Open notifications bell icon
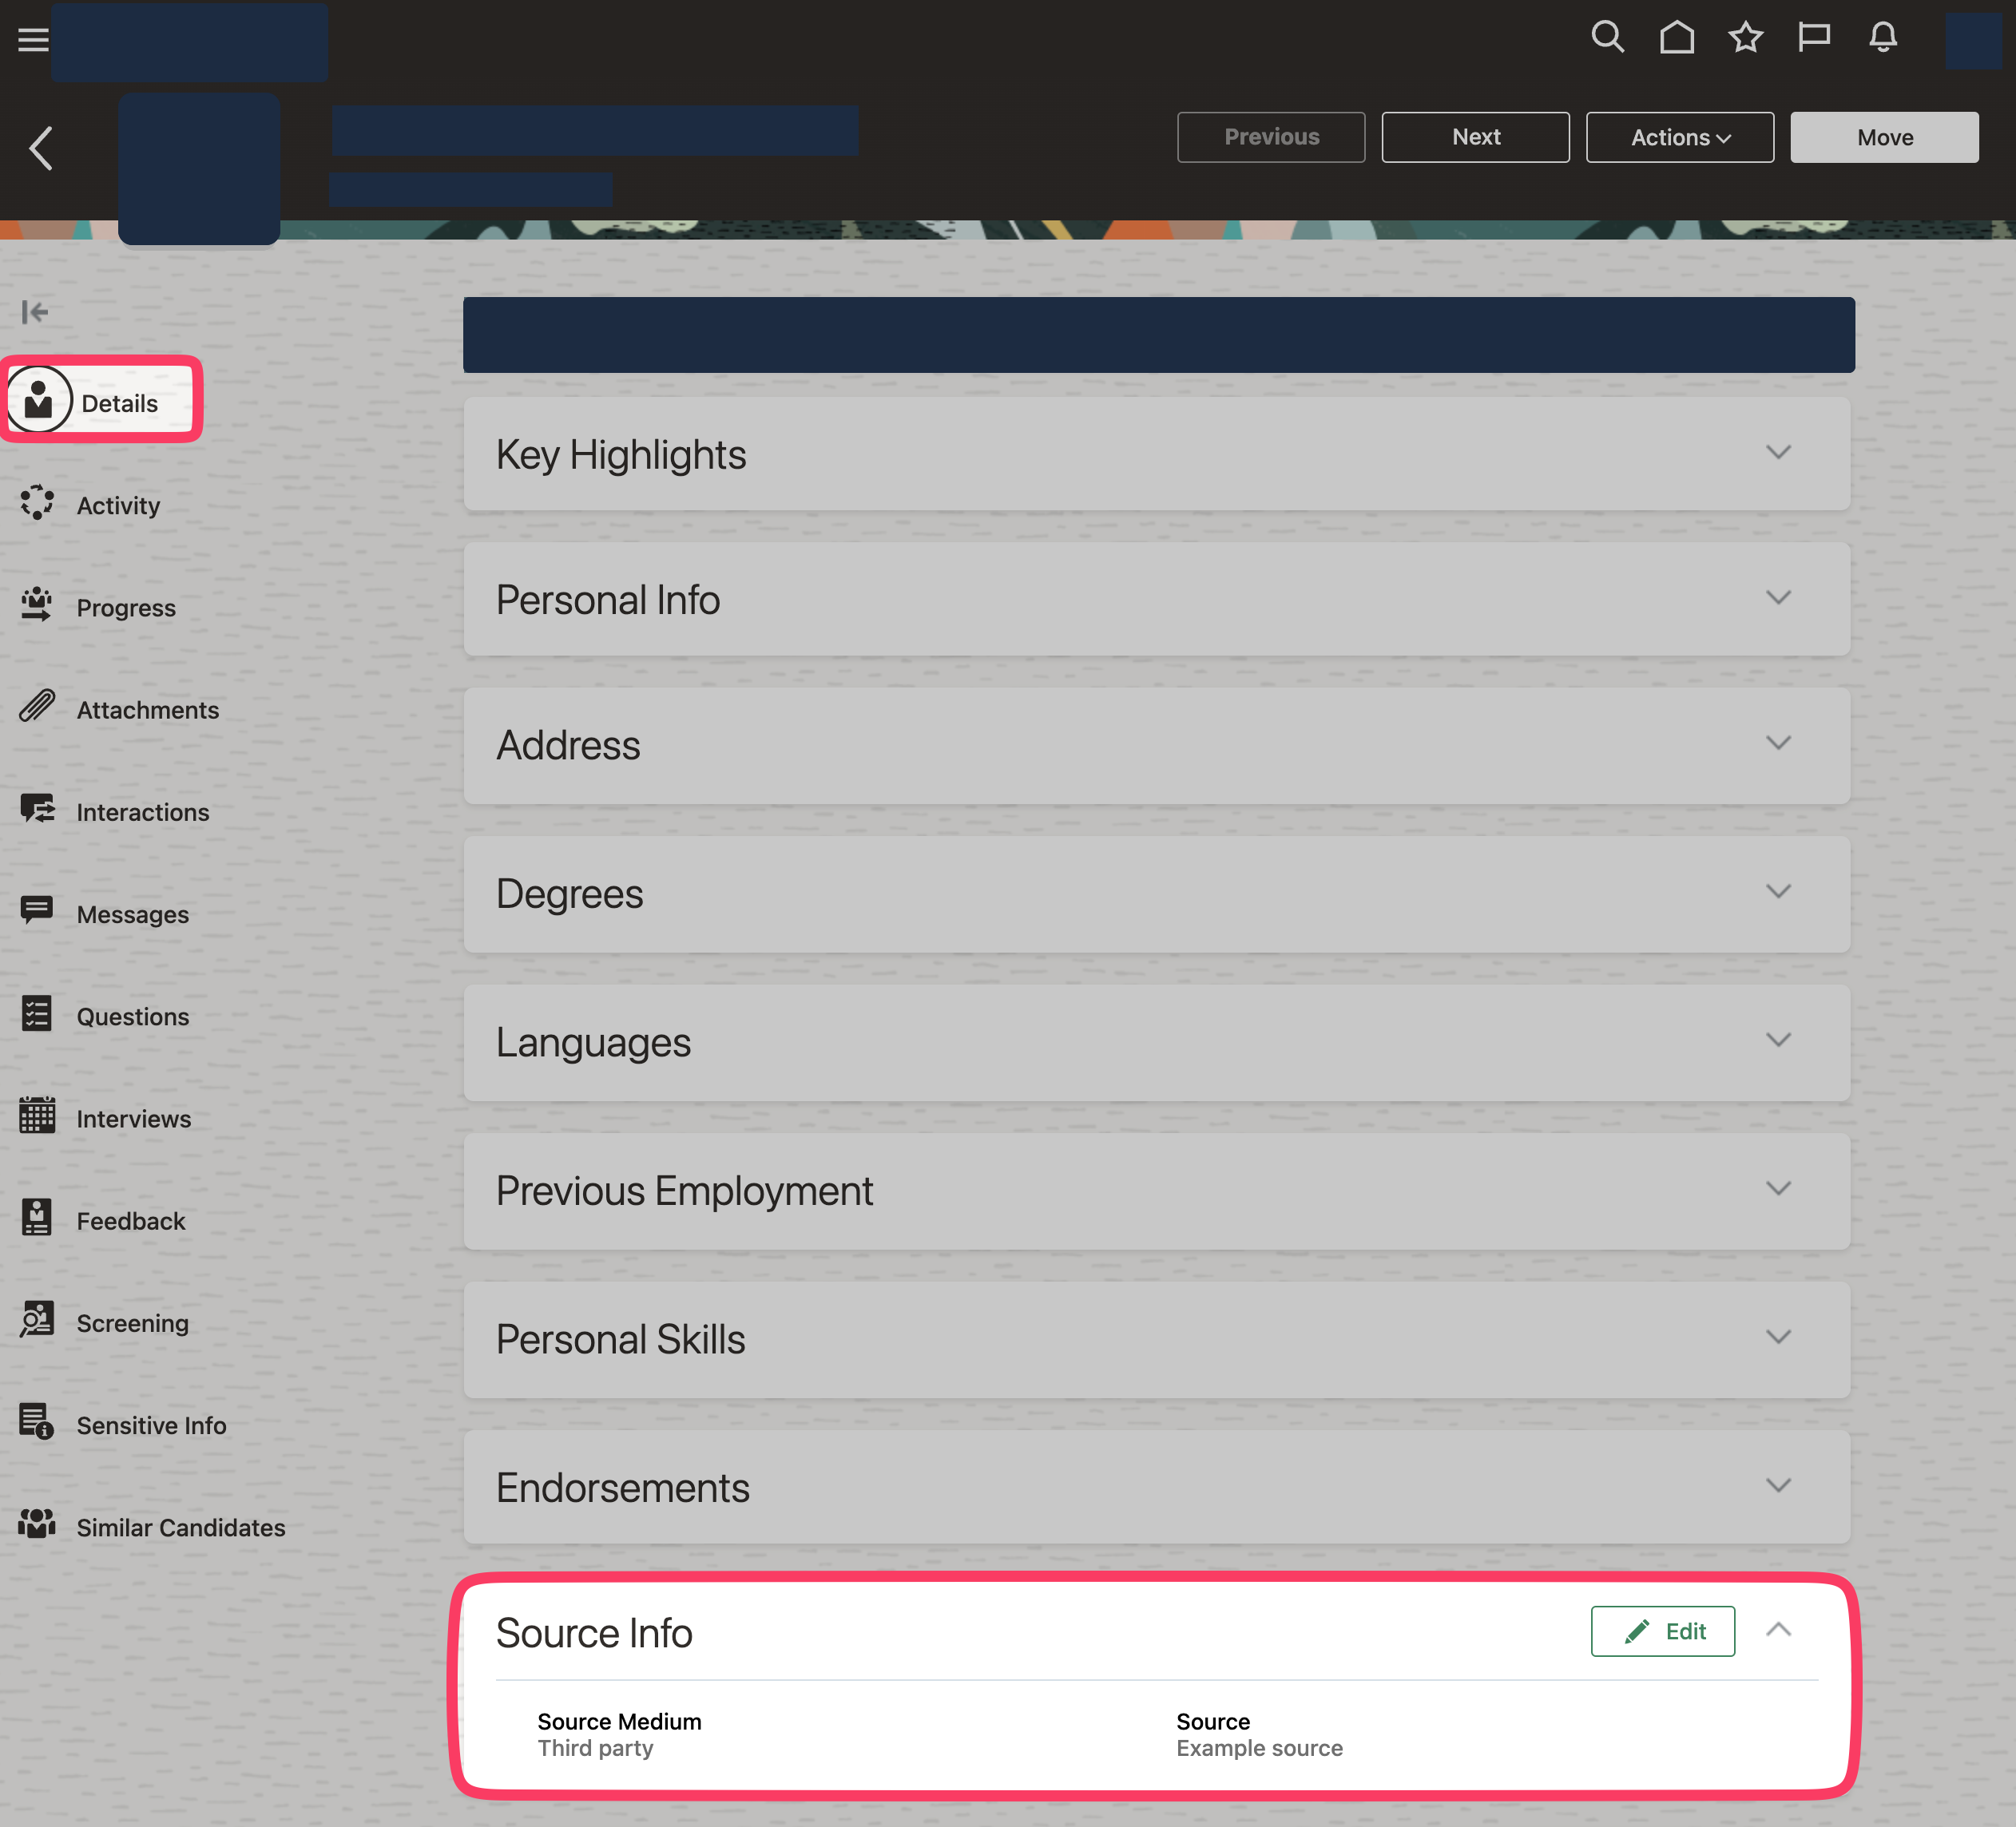The height and width of the screenshot is (1827, 2016). tap(1882, 37)
